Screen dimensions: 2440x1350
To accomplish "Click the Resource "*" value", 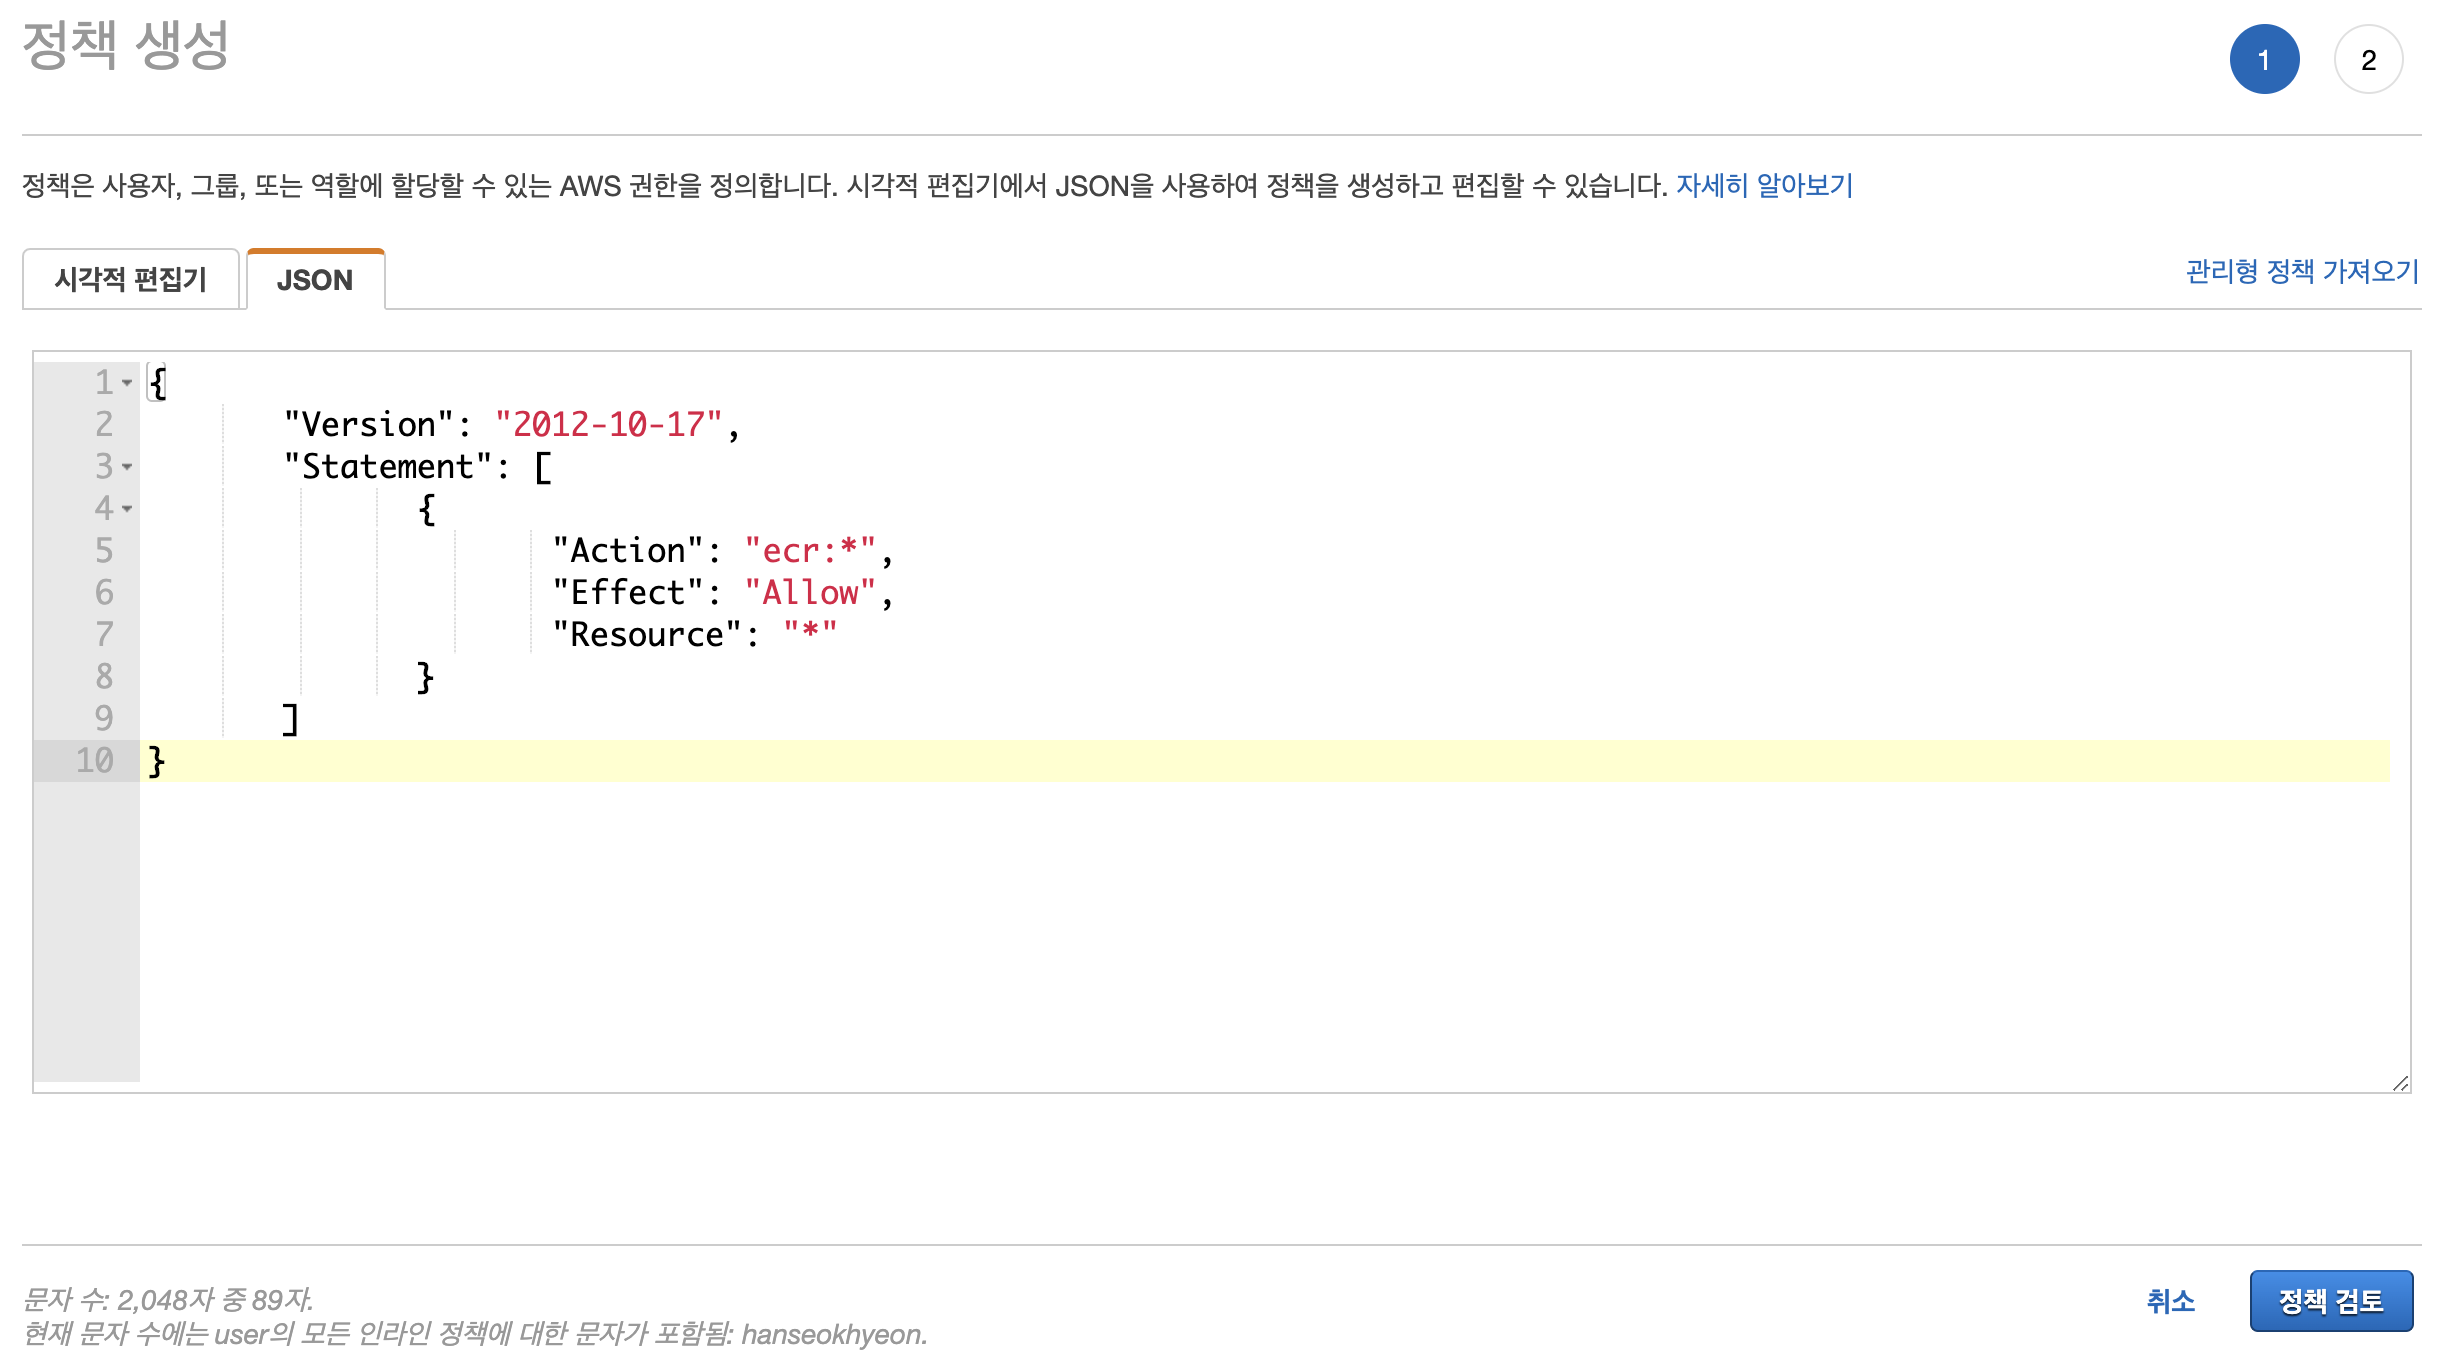I will click(810, 635).
